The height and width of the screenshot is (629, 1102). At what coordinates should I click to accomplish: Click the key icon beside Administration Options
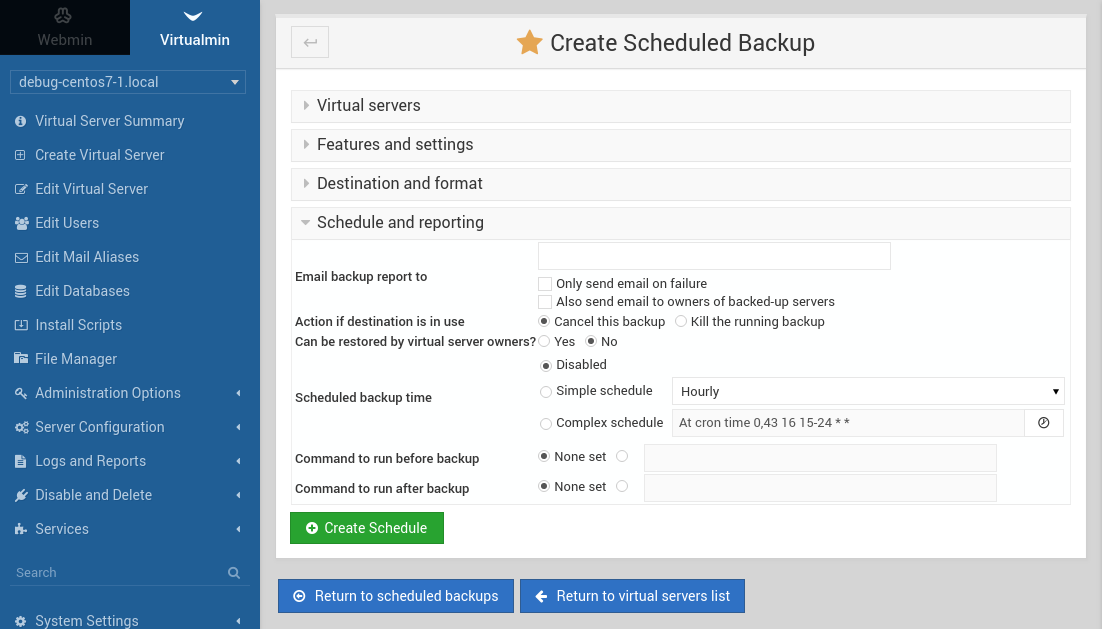pos(21,394)
